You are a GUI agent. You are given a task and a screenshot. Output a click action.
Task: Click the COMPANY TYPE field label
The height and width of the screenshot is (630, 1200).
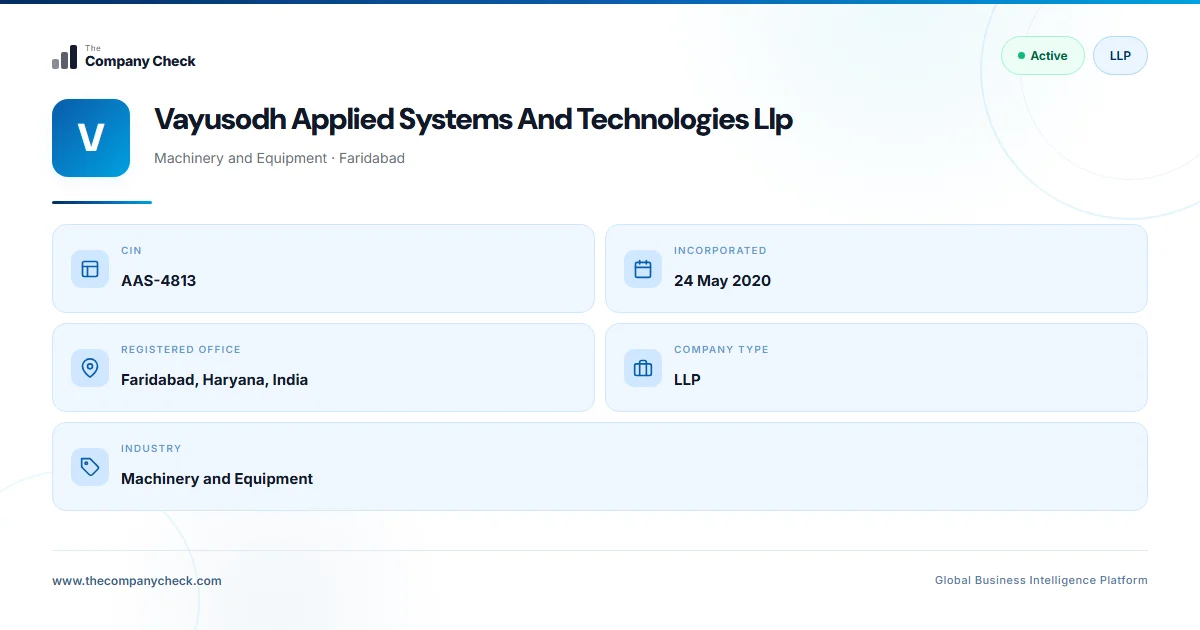[721, 350]
